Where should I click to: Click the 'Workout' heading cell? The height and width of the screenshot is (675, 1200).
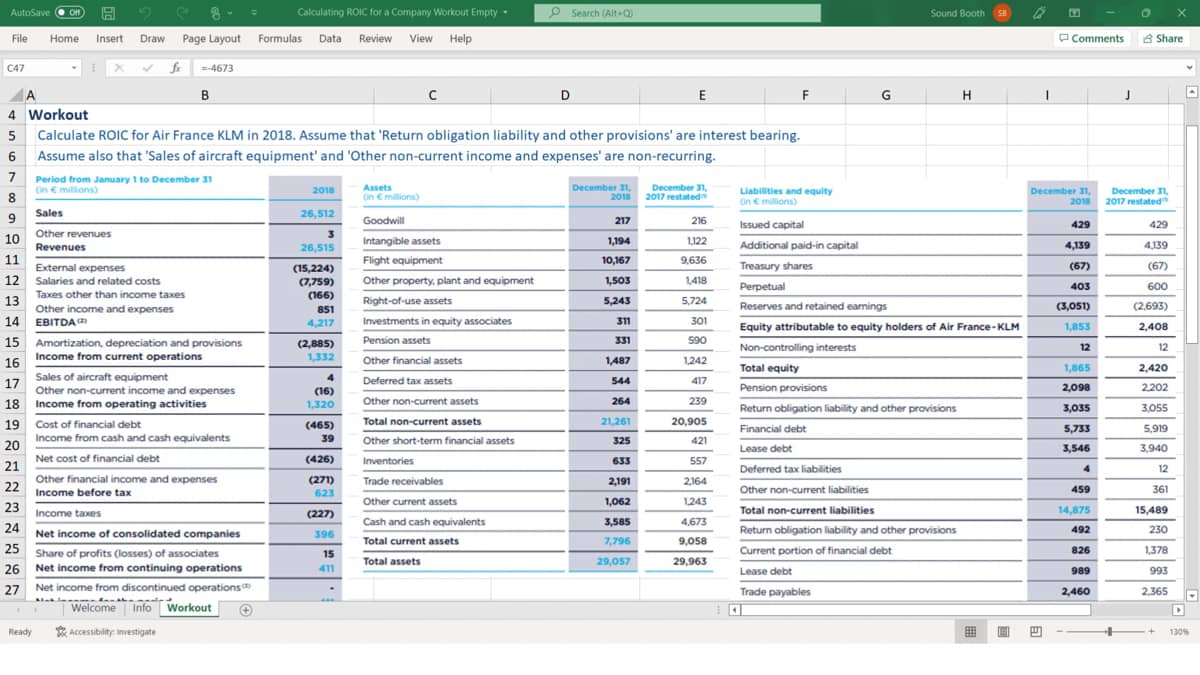59,114
